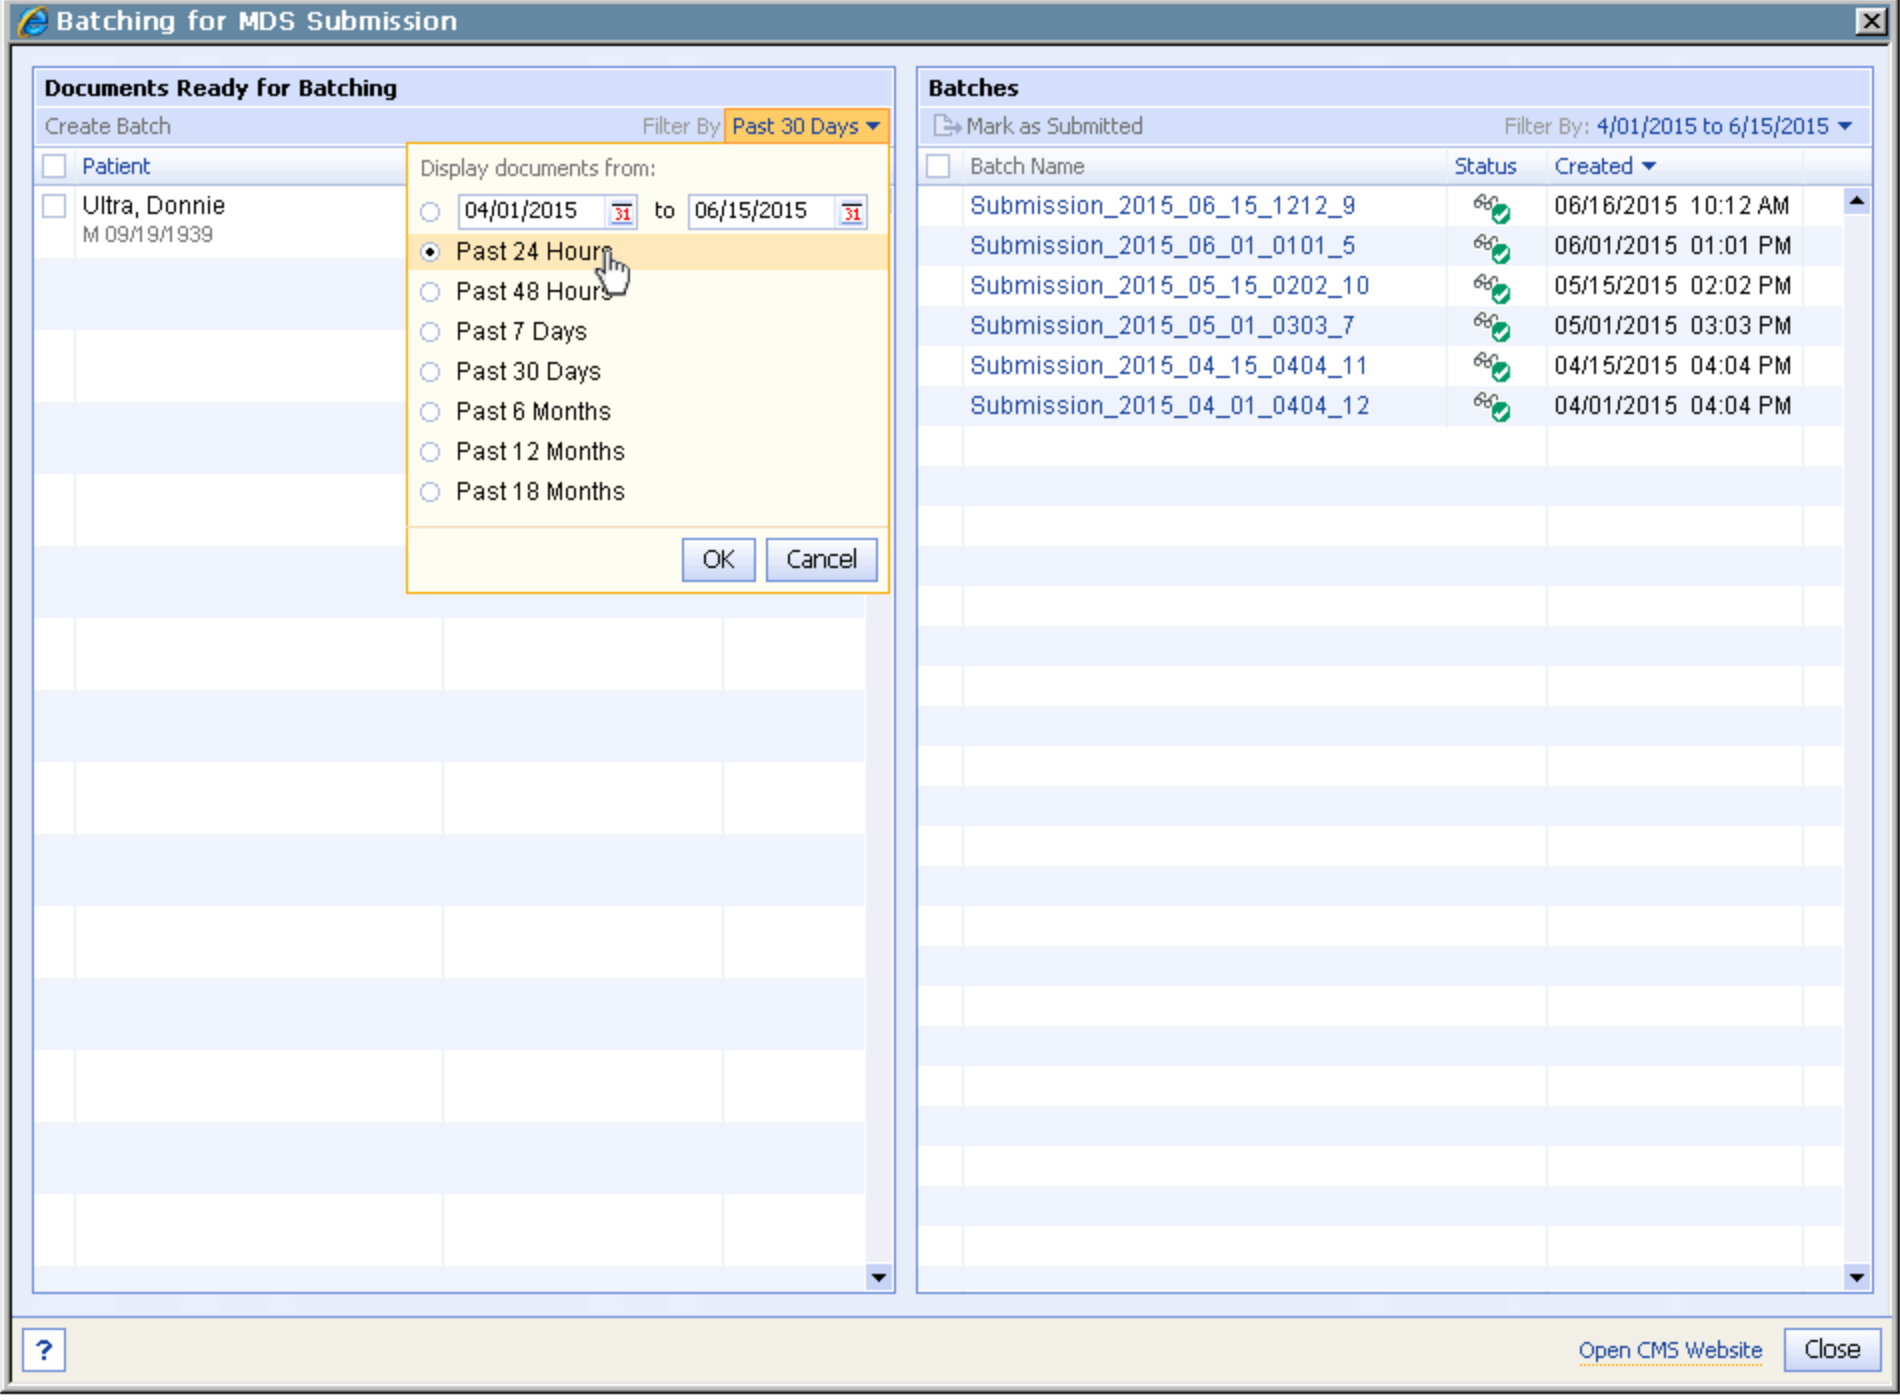Image resolution: width=1900 pixels, height=1400 pixels.
Task: Click the help question mark icon
Action: point(44,1350)
